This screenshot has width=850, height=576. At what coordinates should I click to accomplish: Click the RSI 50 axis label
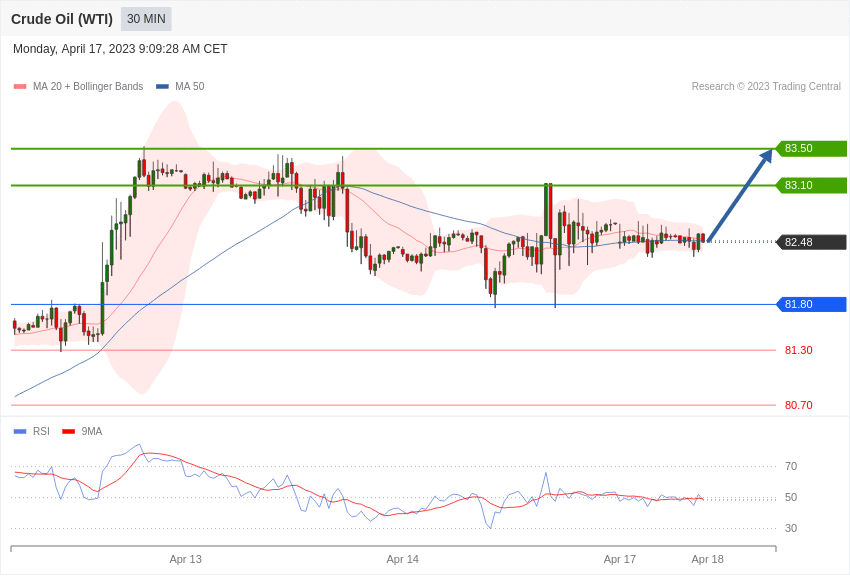791,497
